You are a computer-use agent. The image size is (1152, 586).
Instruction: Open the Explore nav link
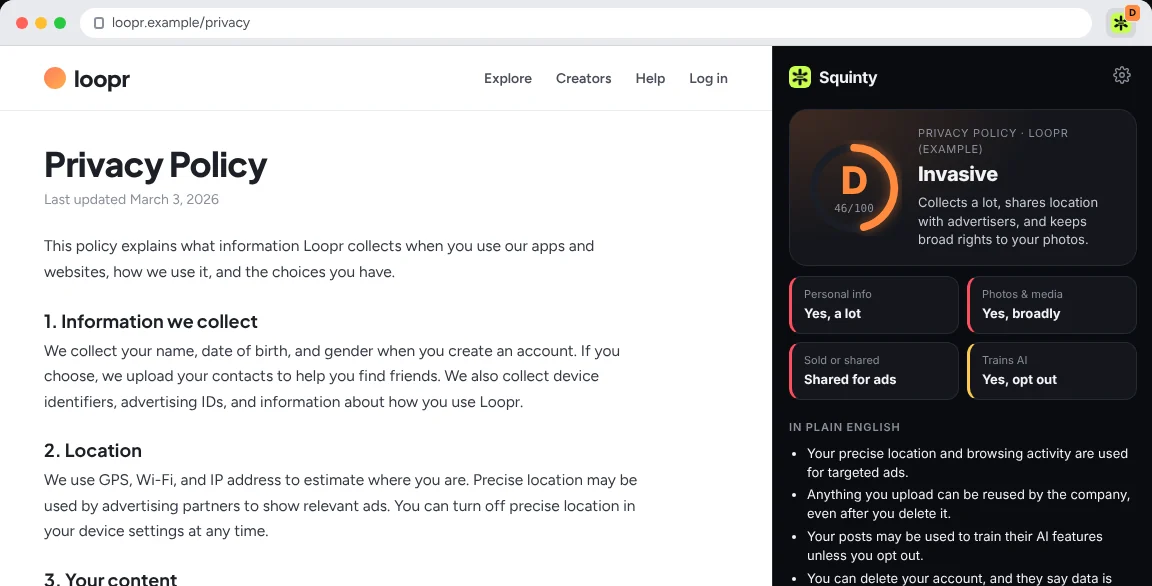[508, 79]
